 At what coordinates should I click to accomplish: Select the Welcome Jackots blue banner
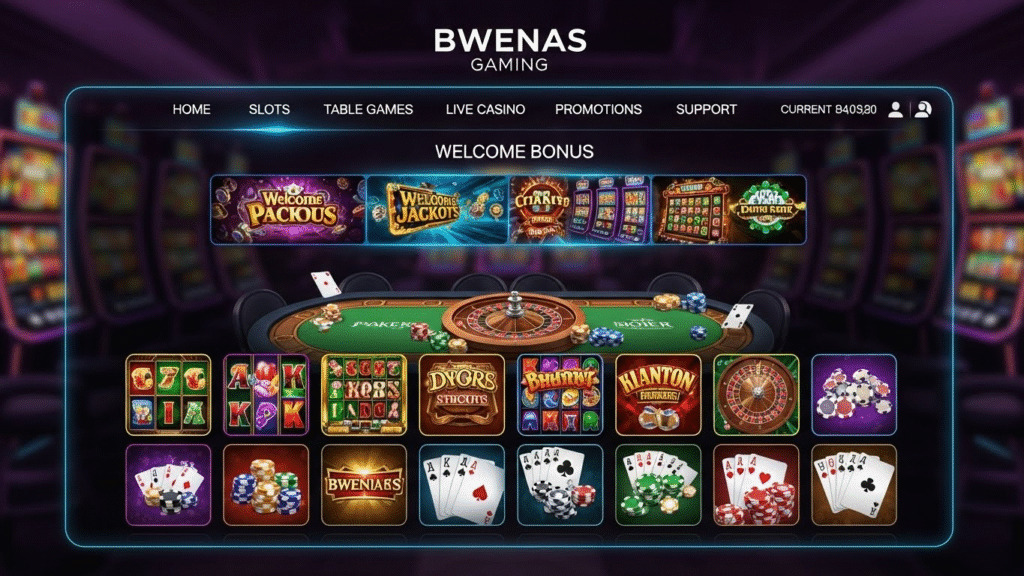click(437, 210)
